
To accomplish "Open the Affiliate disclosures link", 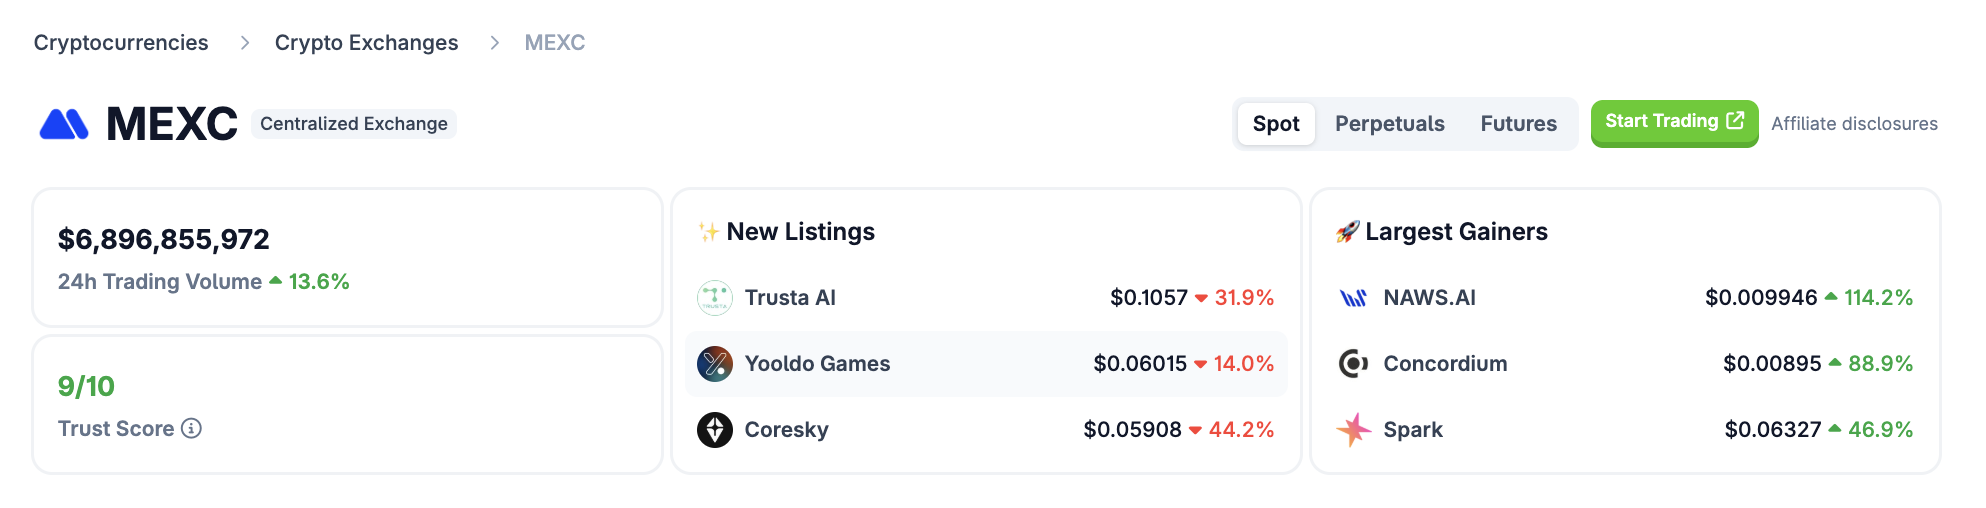I will (x=1854, y=124).
